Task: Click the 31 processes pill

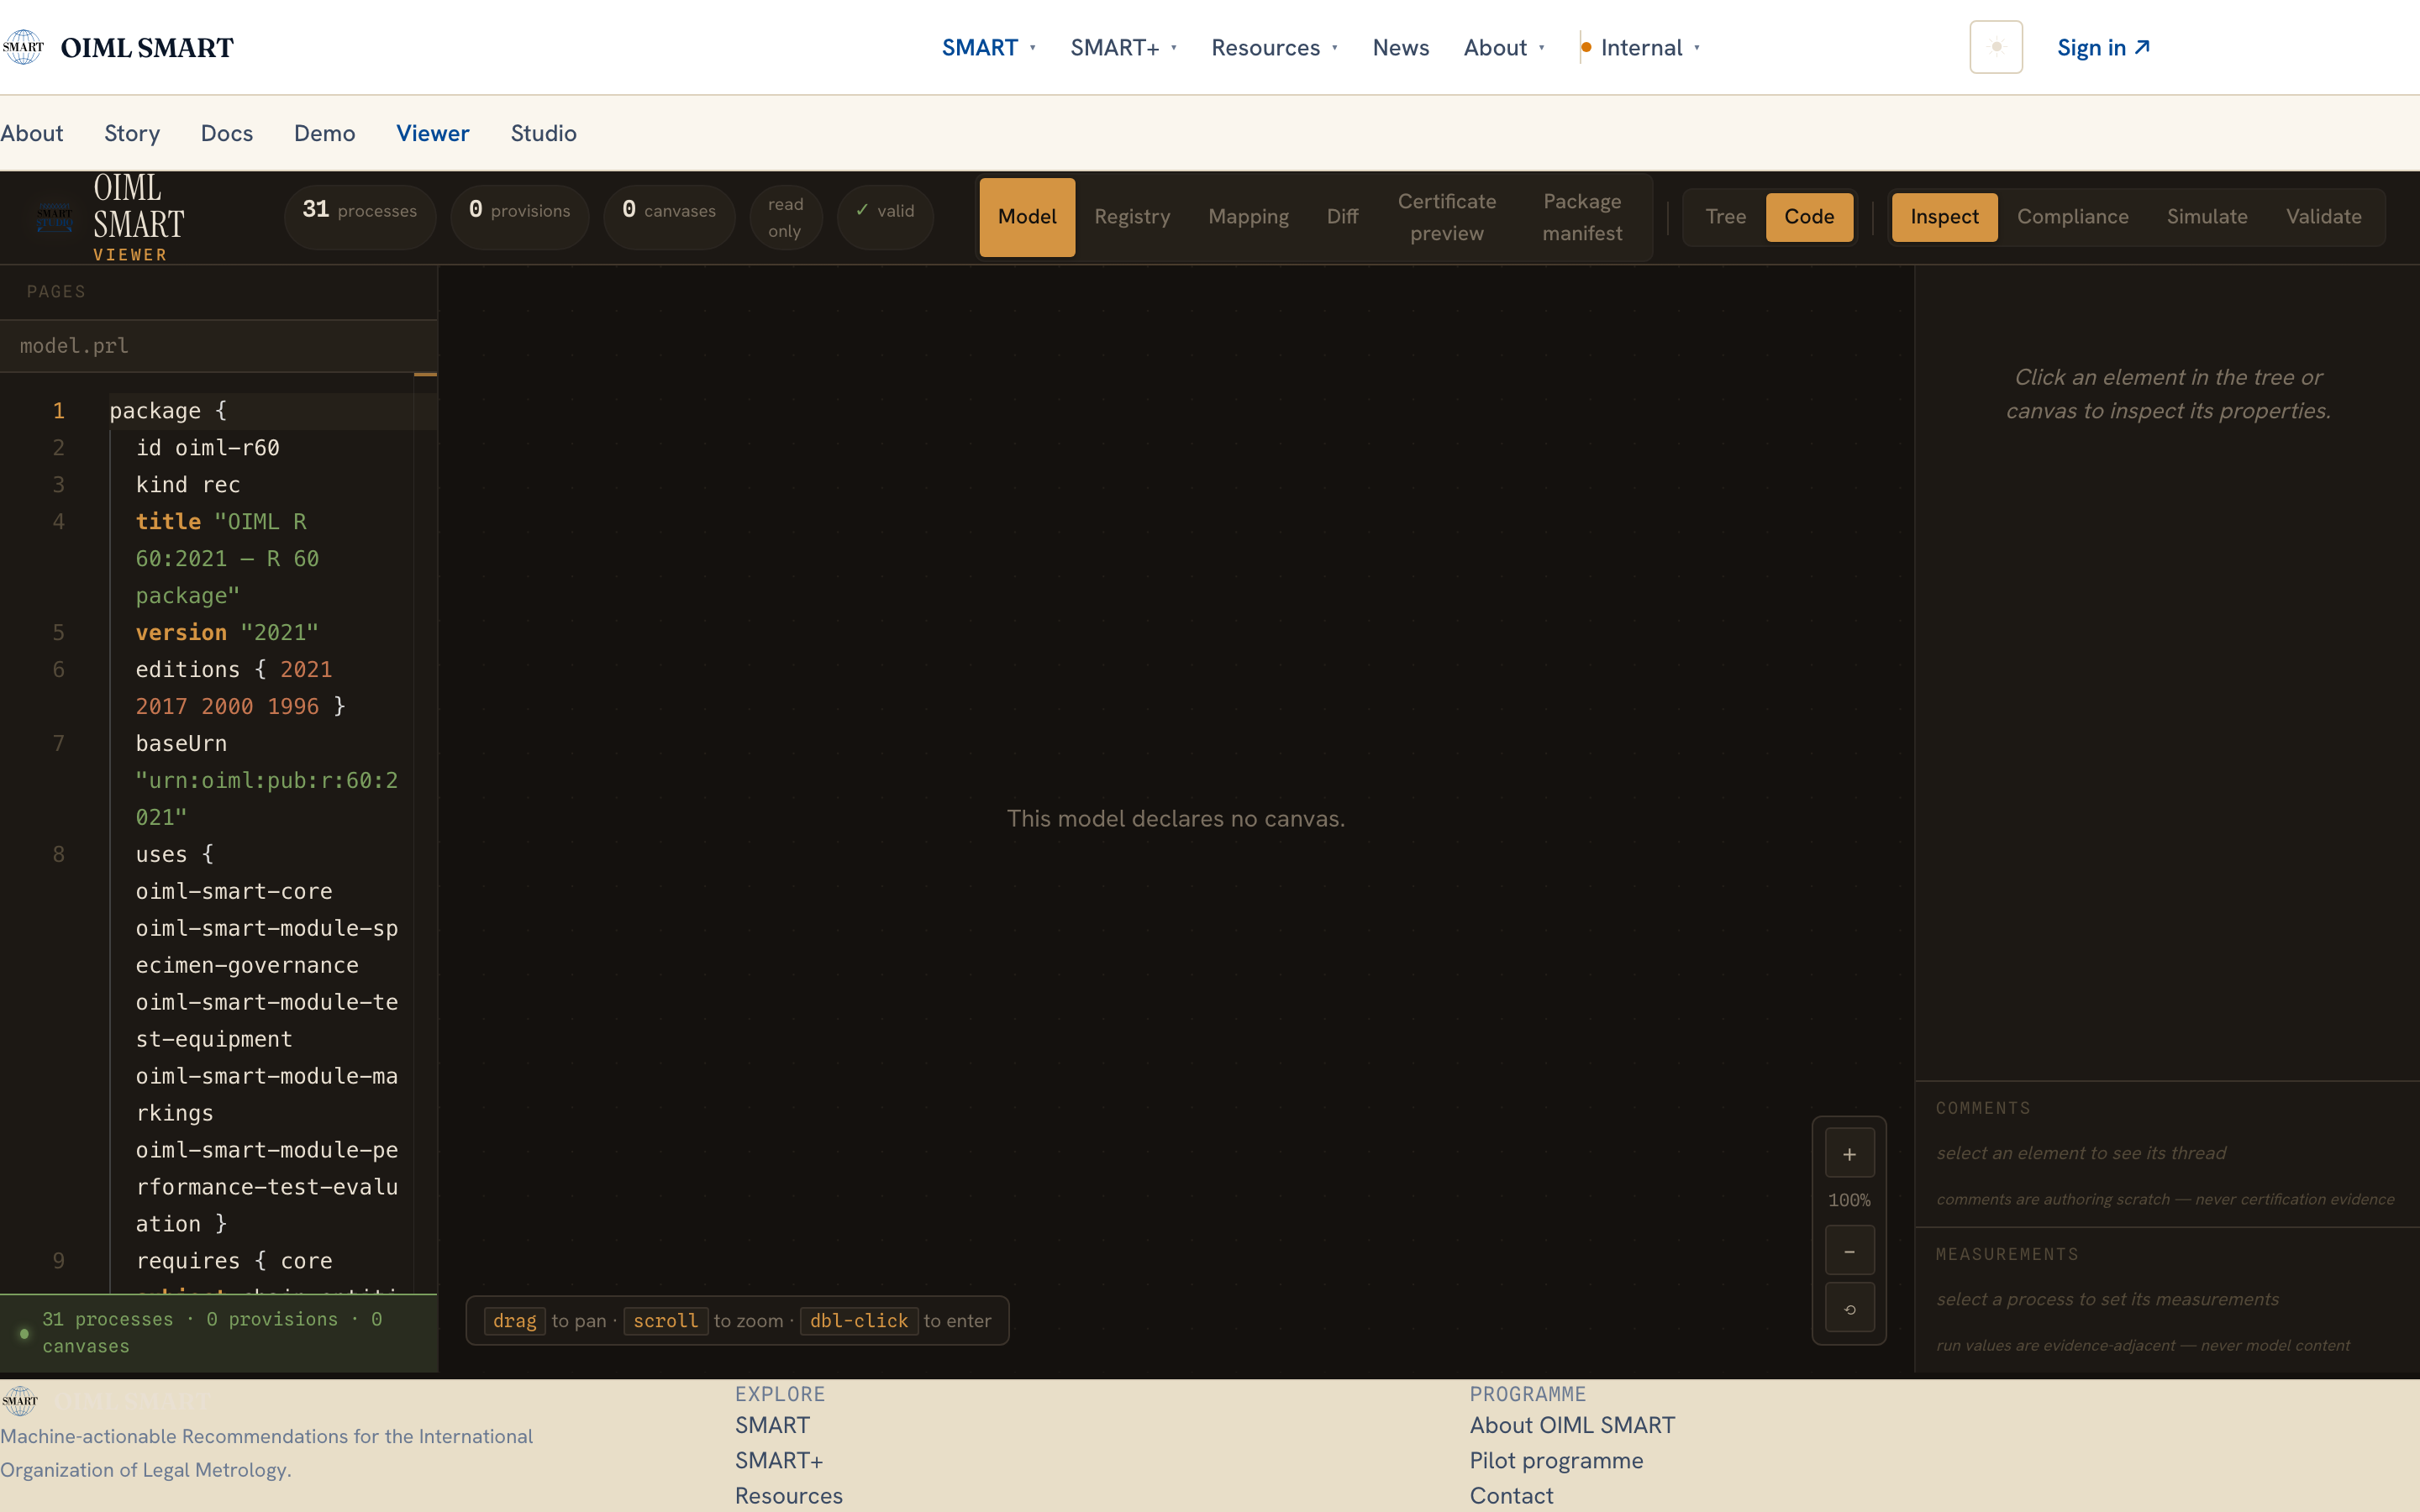Action: (x=360, y=217)
